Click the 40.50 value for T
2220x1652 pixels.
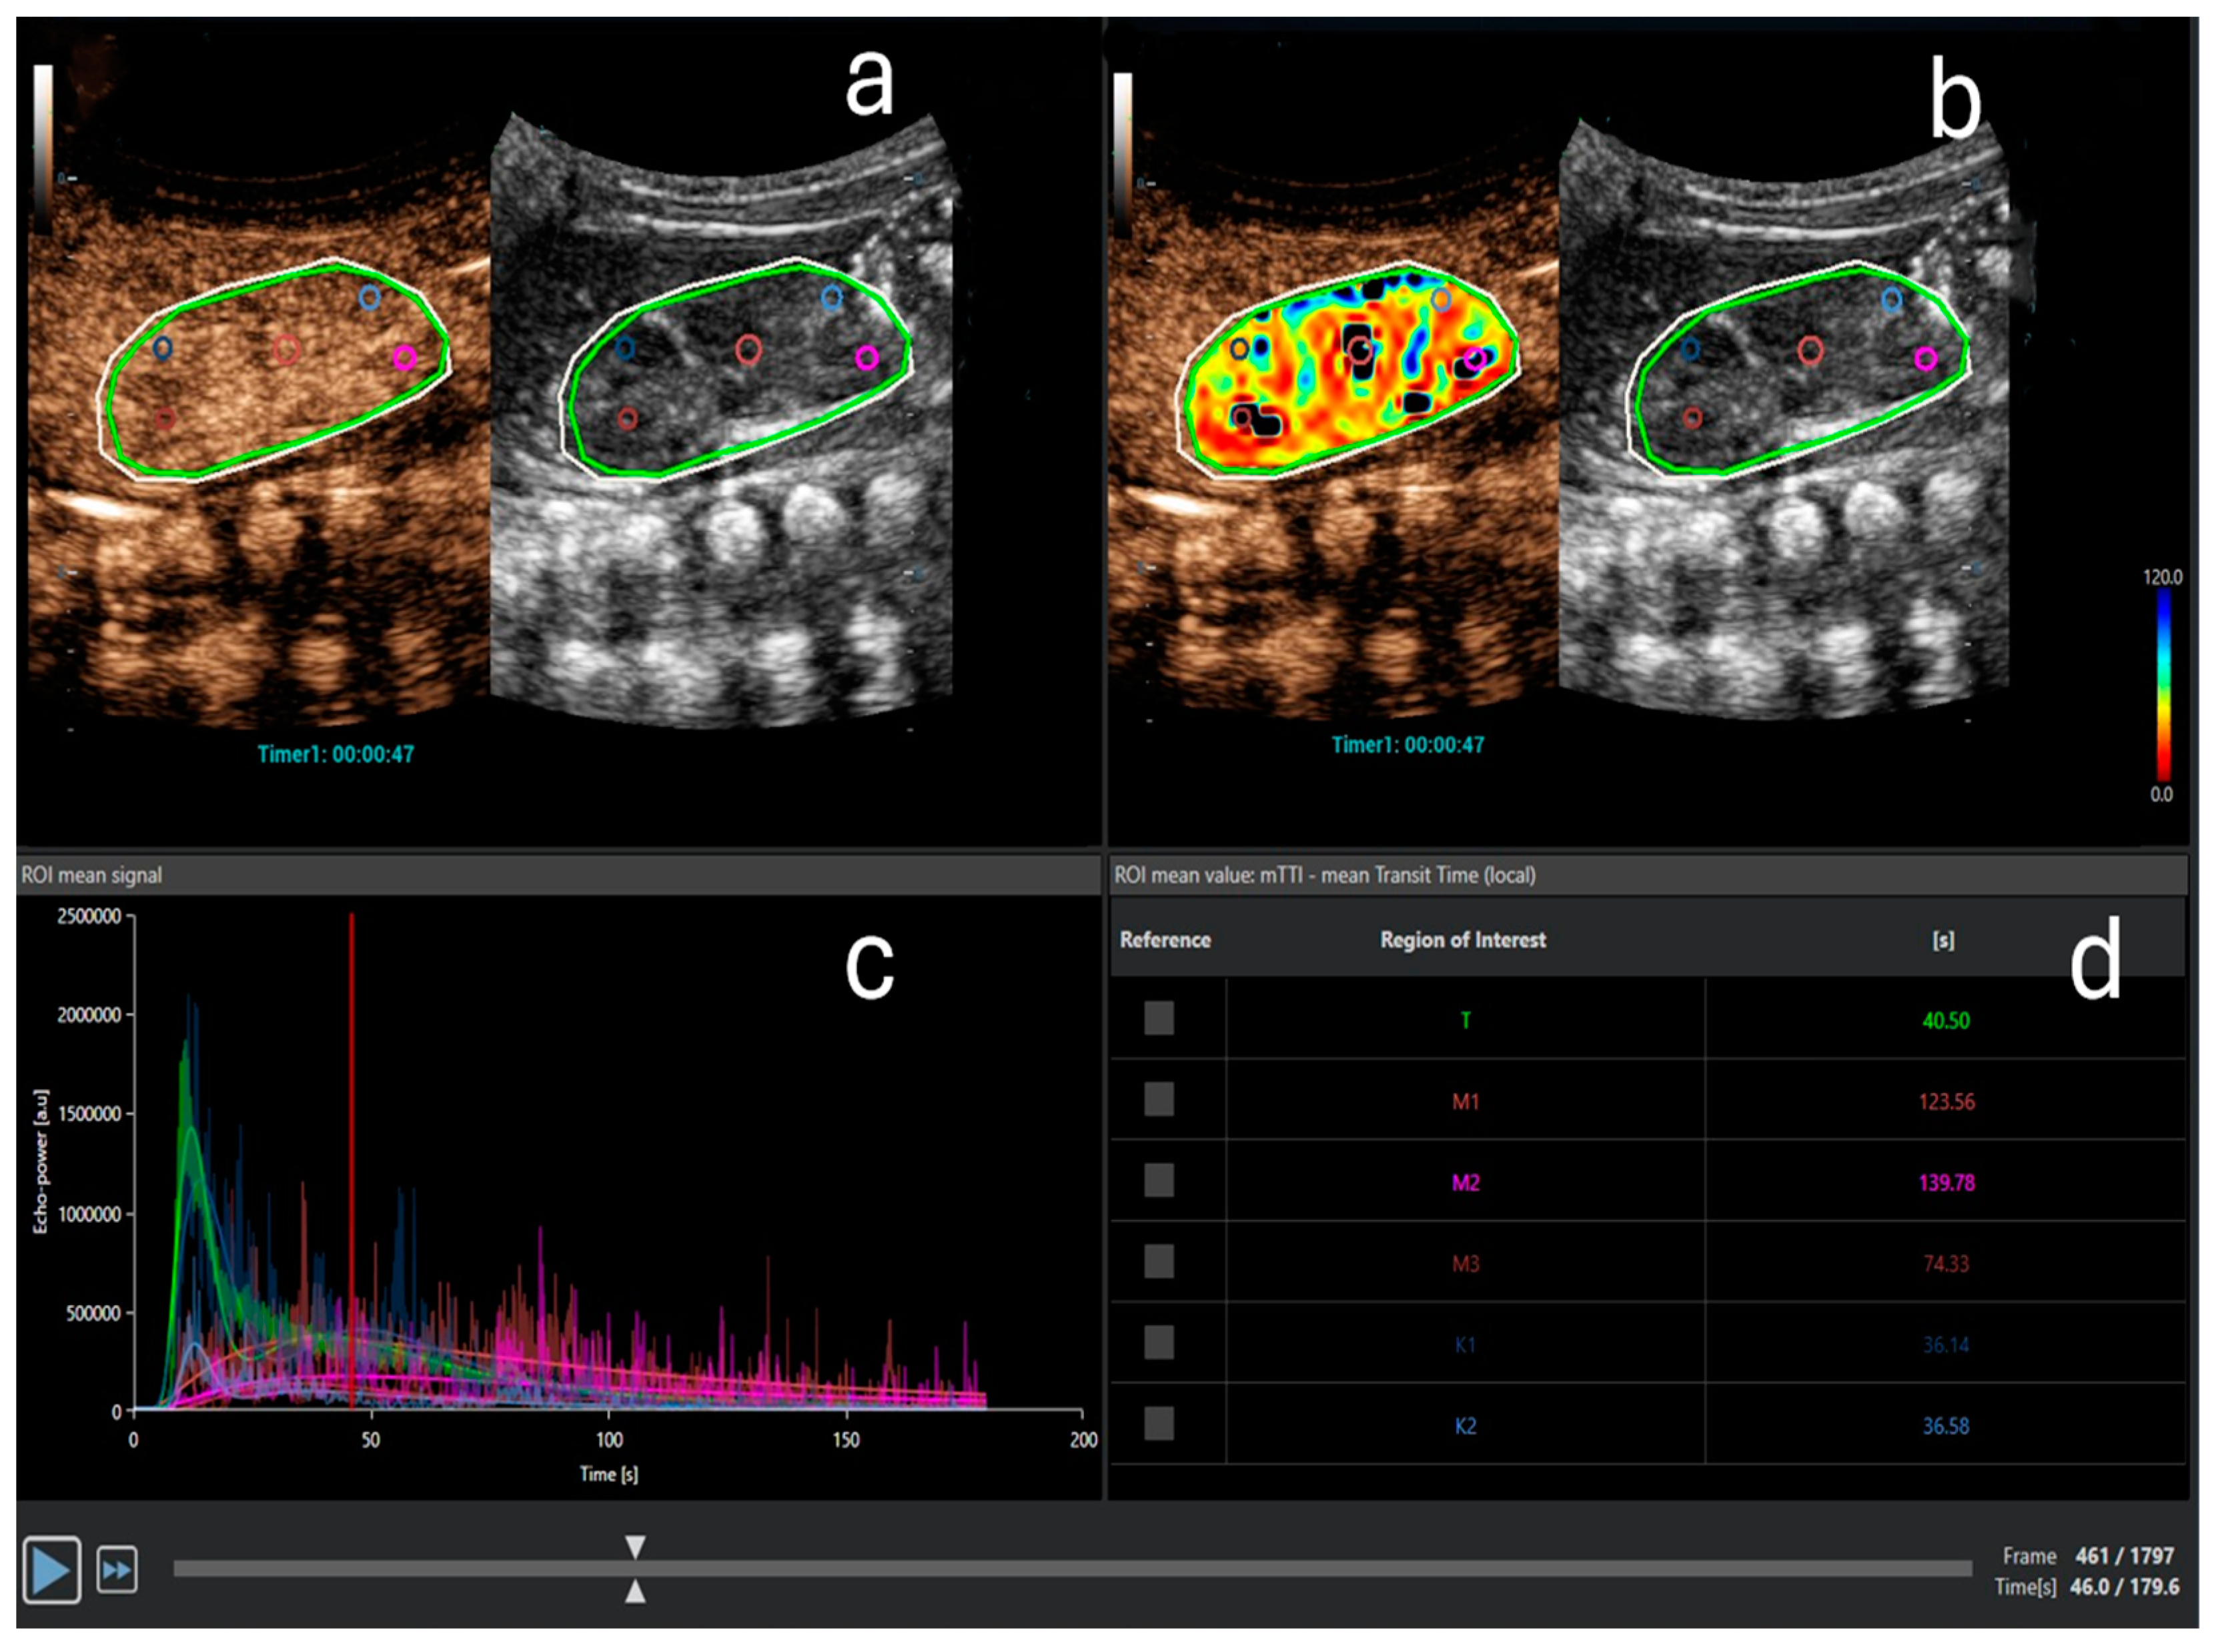(x=1945, y=1021)
